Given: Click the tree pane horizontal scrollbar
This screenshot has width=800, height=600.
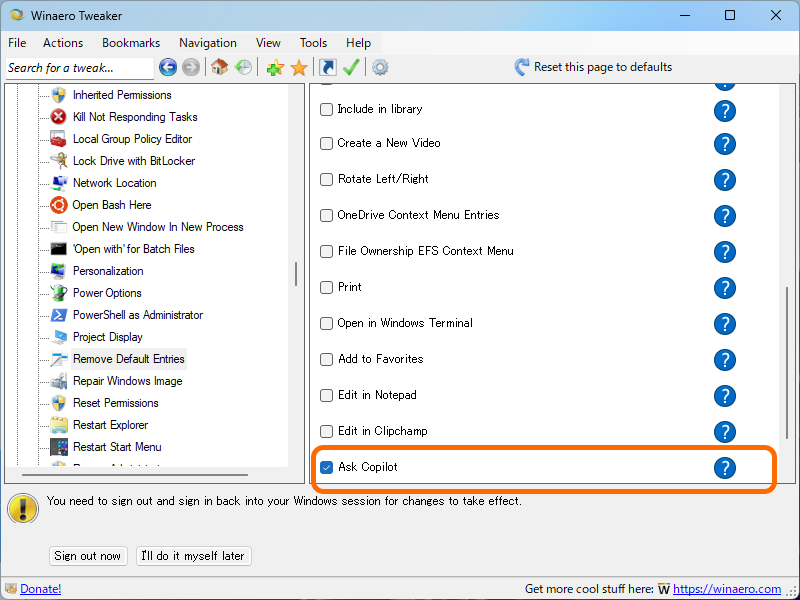Looking at the screenshot, I should click(135, 475).
